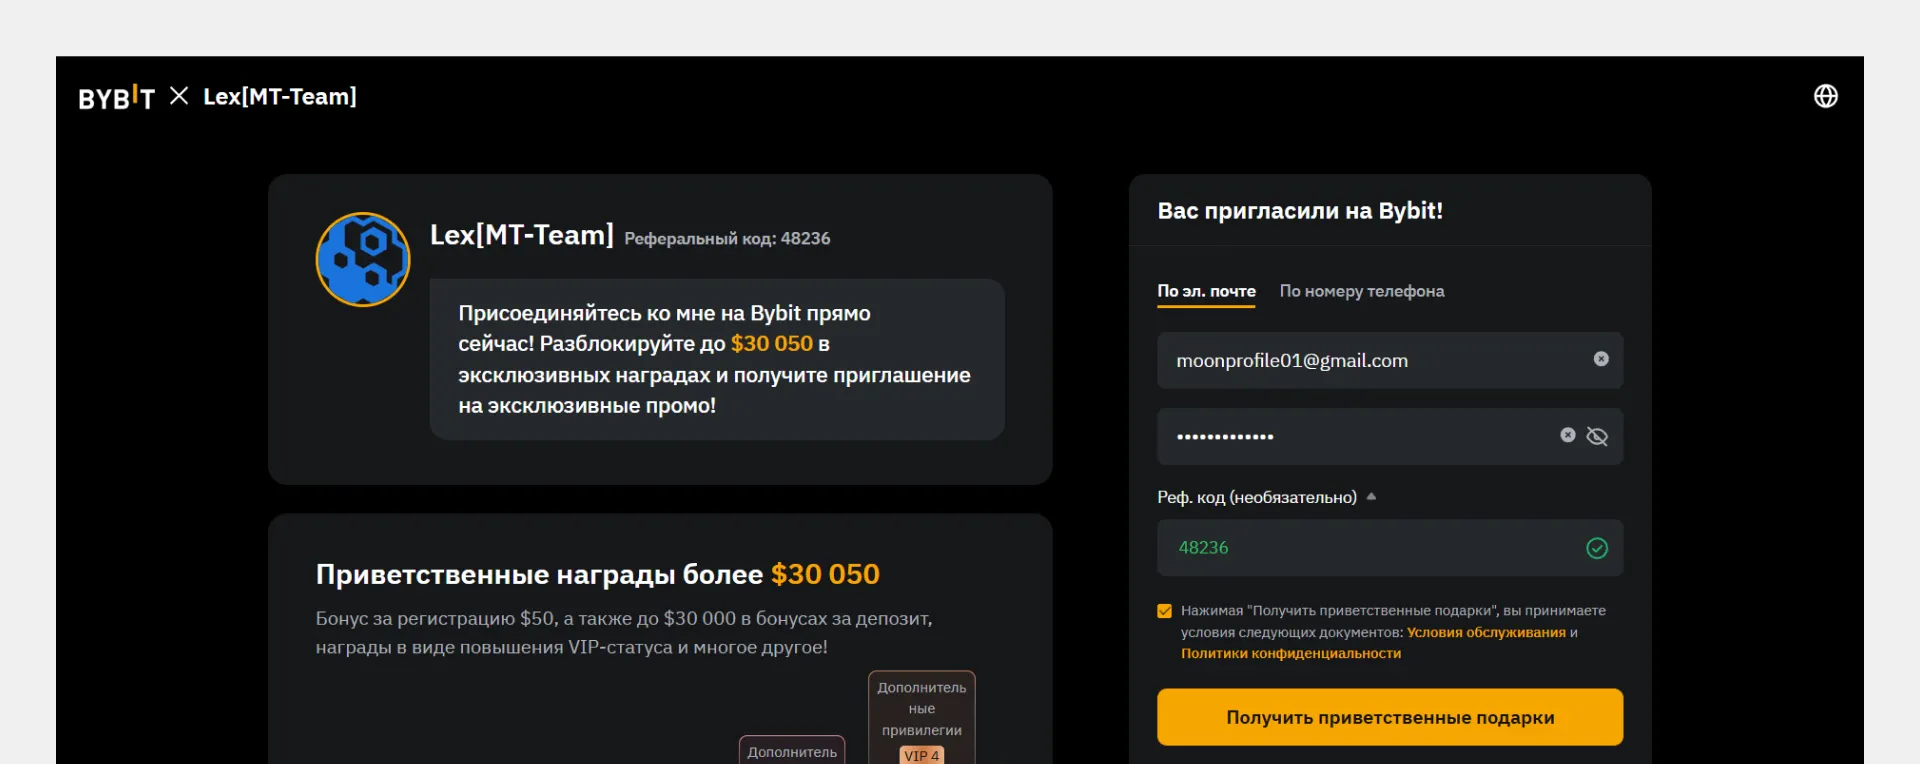The height and width of the screenshot is (764, 1920).
Task: Clear the password field with X icon
Action: click(x=1567, y=435)
